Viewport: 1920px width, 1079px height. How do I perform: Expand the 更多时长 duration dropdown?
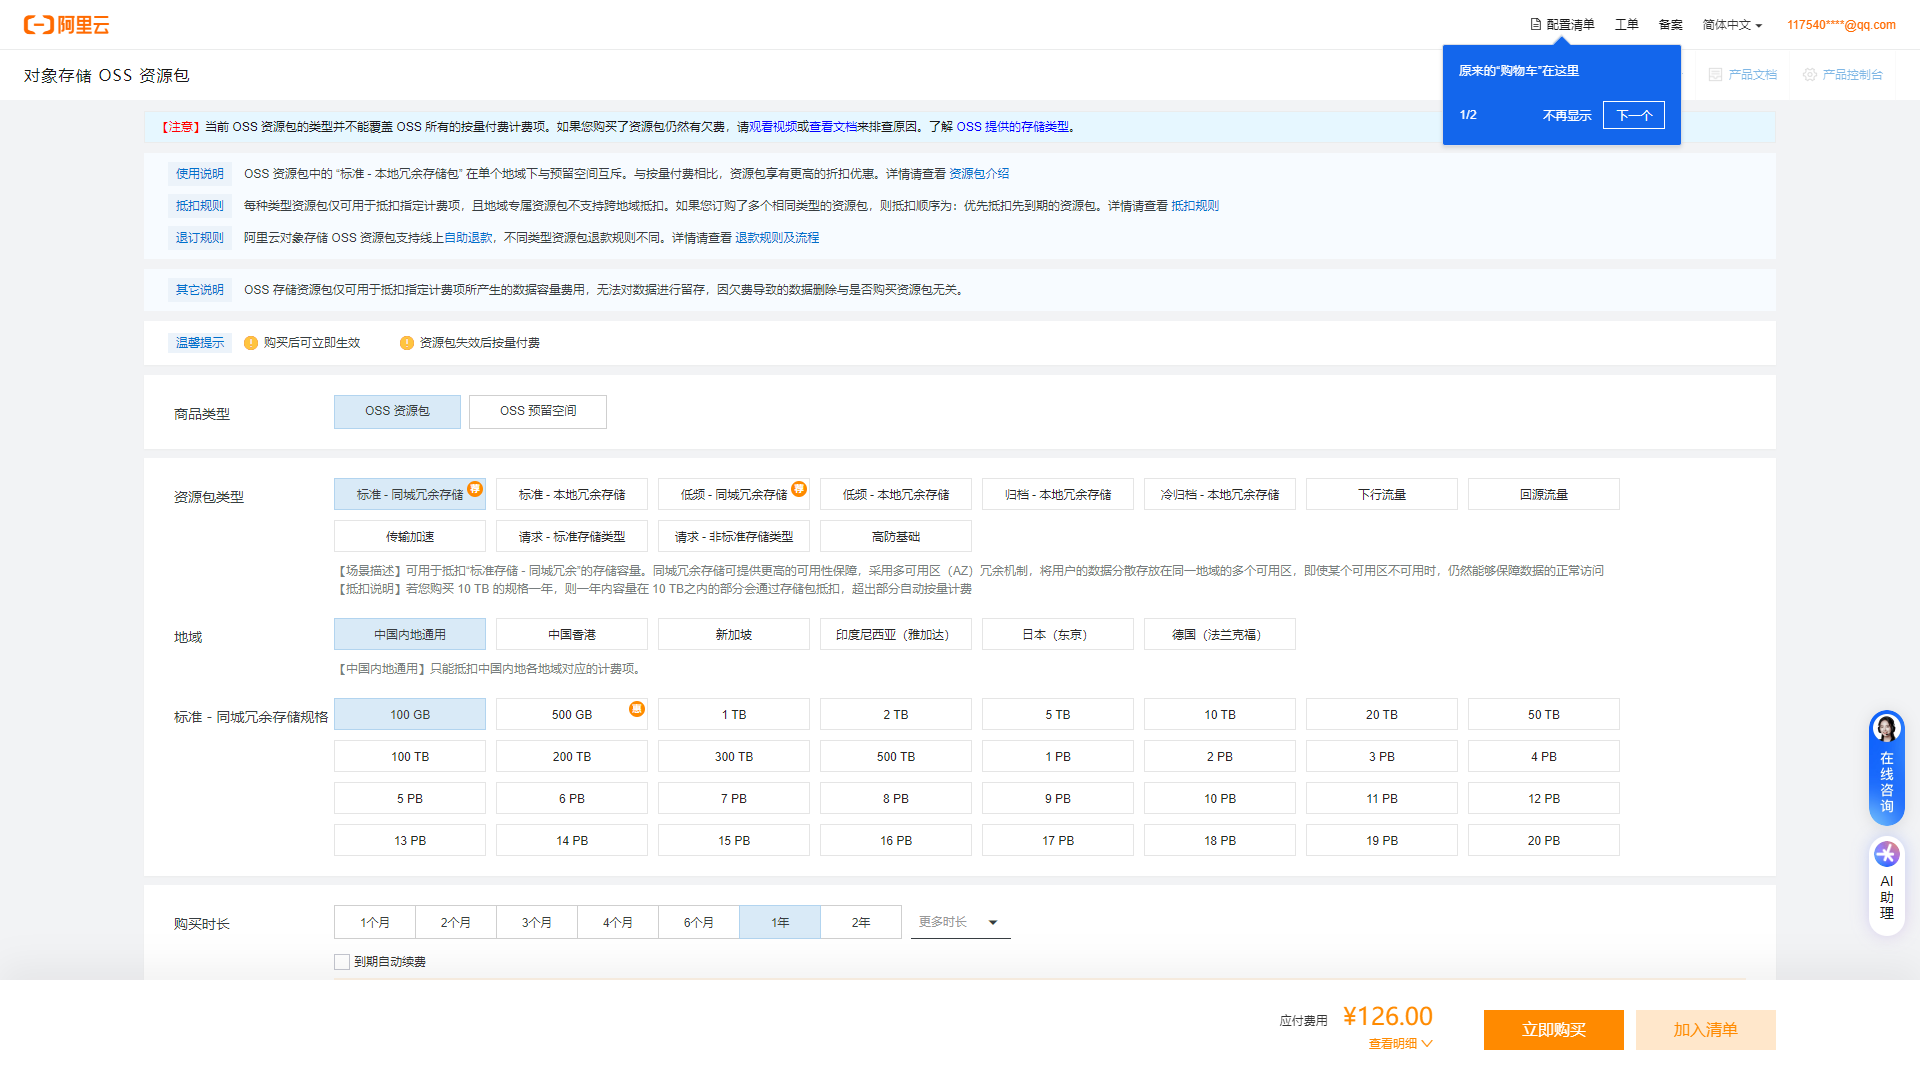[x=960, y=922]
